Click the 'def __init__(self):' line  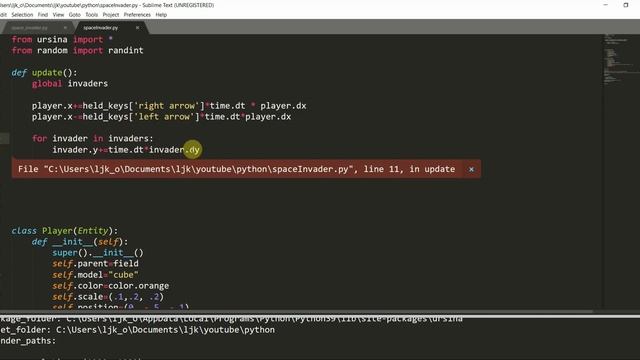click(x=80, y=242)
